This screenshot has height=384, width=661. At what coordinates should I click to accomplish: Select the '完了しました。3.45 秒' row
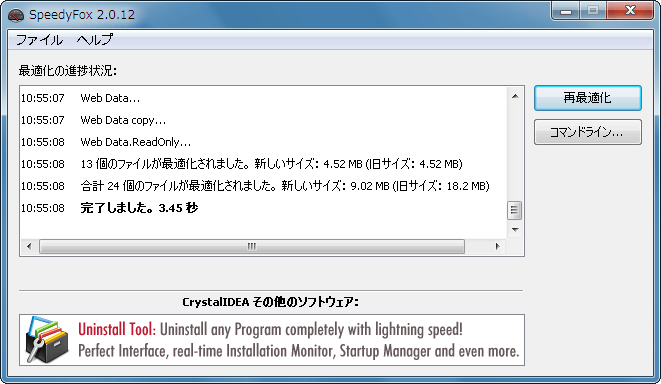pyautogui.click(x=263, y=208)
